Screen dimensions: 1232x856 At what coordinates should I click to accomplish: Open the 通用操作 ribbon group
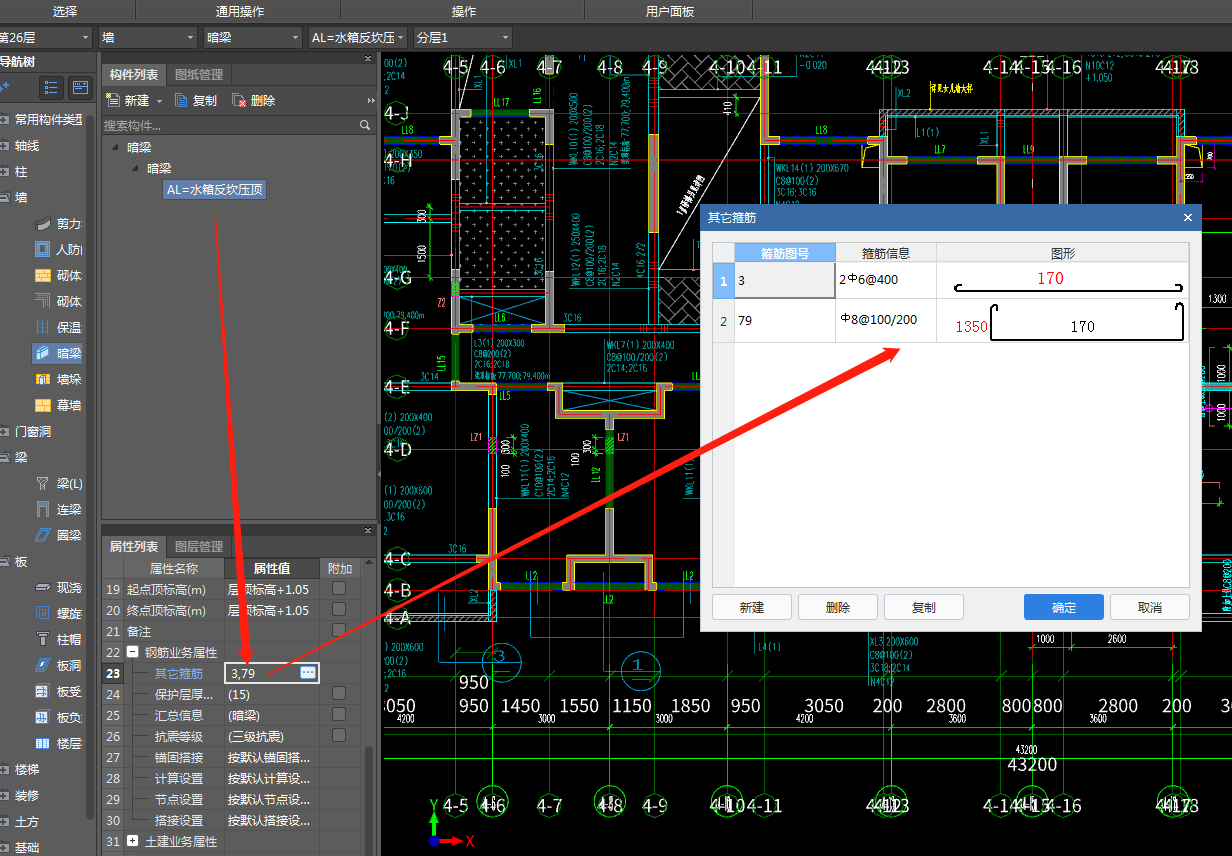coord(240,11)
